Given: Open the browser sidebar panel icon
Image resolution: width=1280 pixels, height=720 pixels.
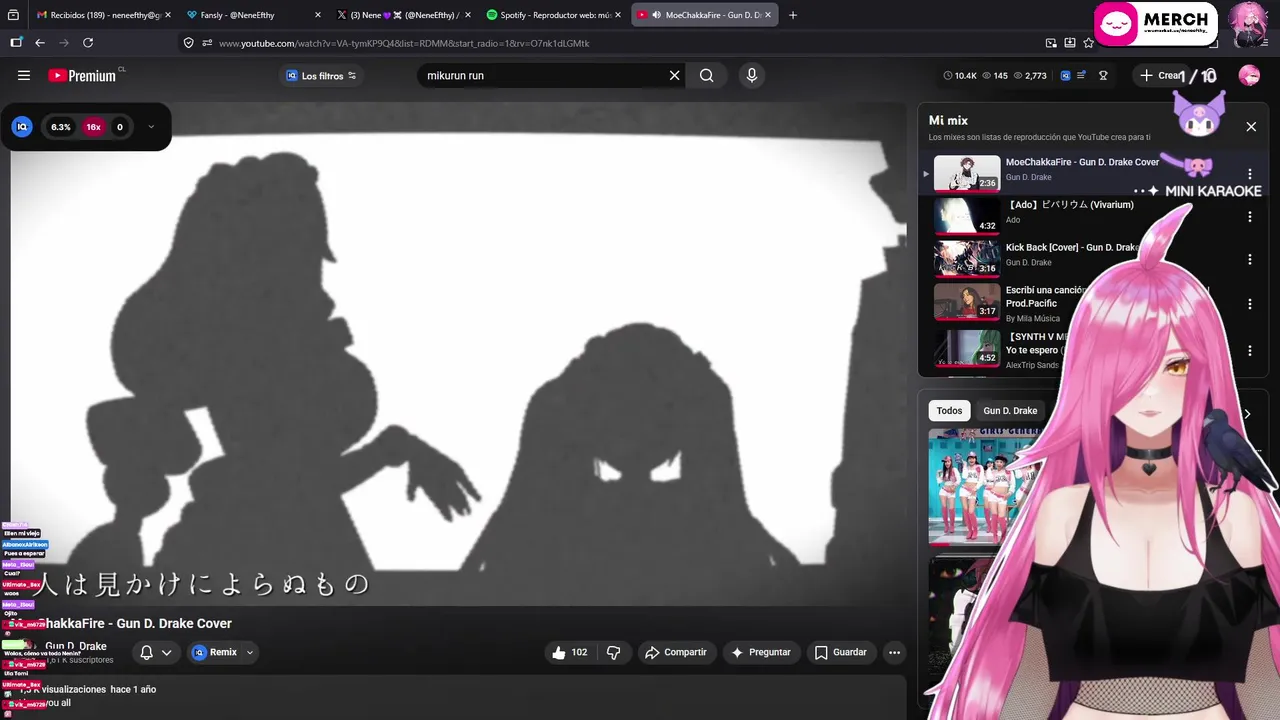Looking at the screenshot, I should pos(16,43).
